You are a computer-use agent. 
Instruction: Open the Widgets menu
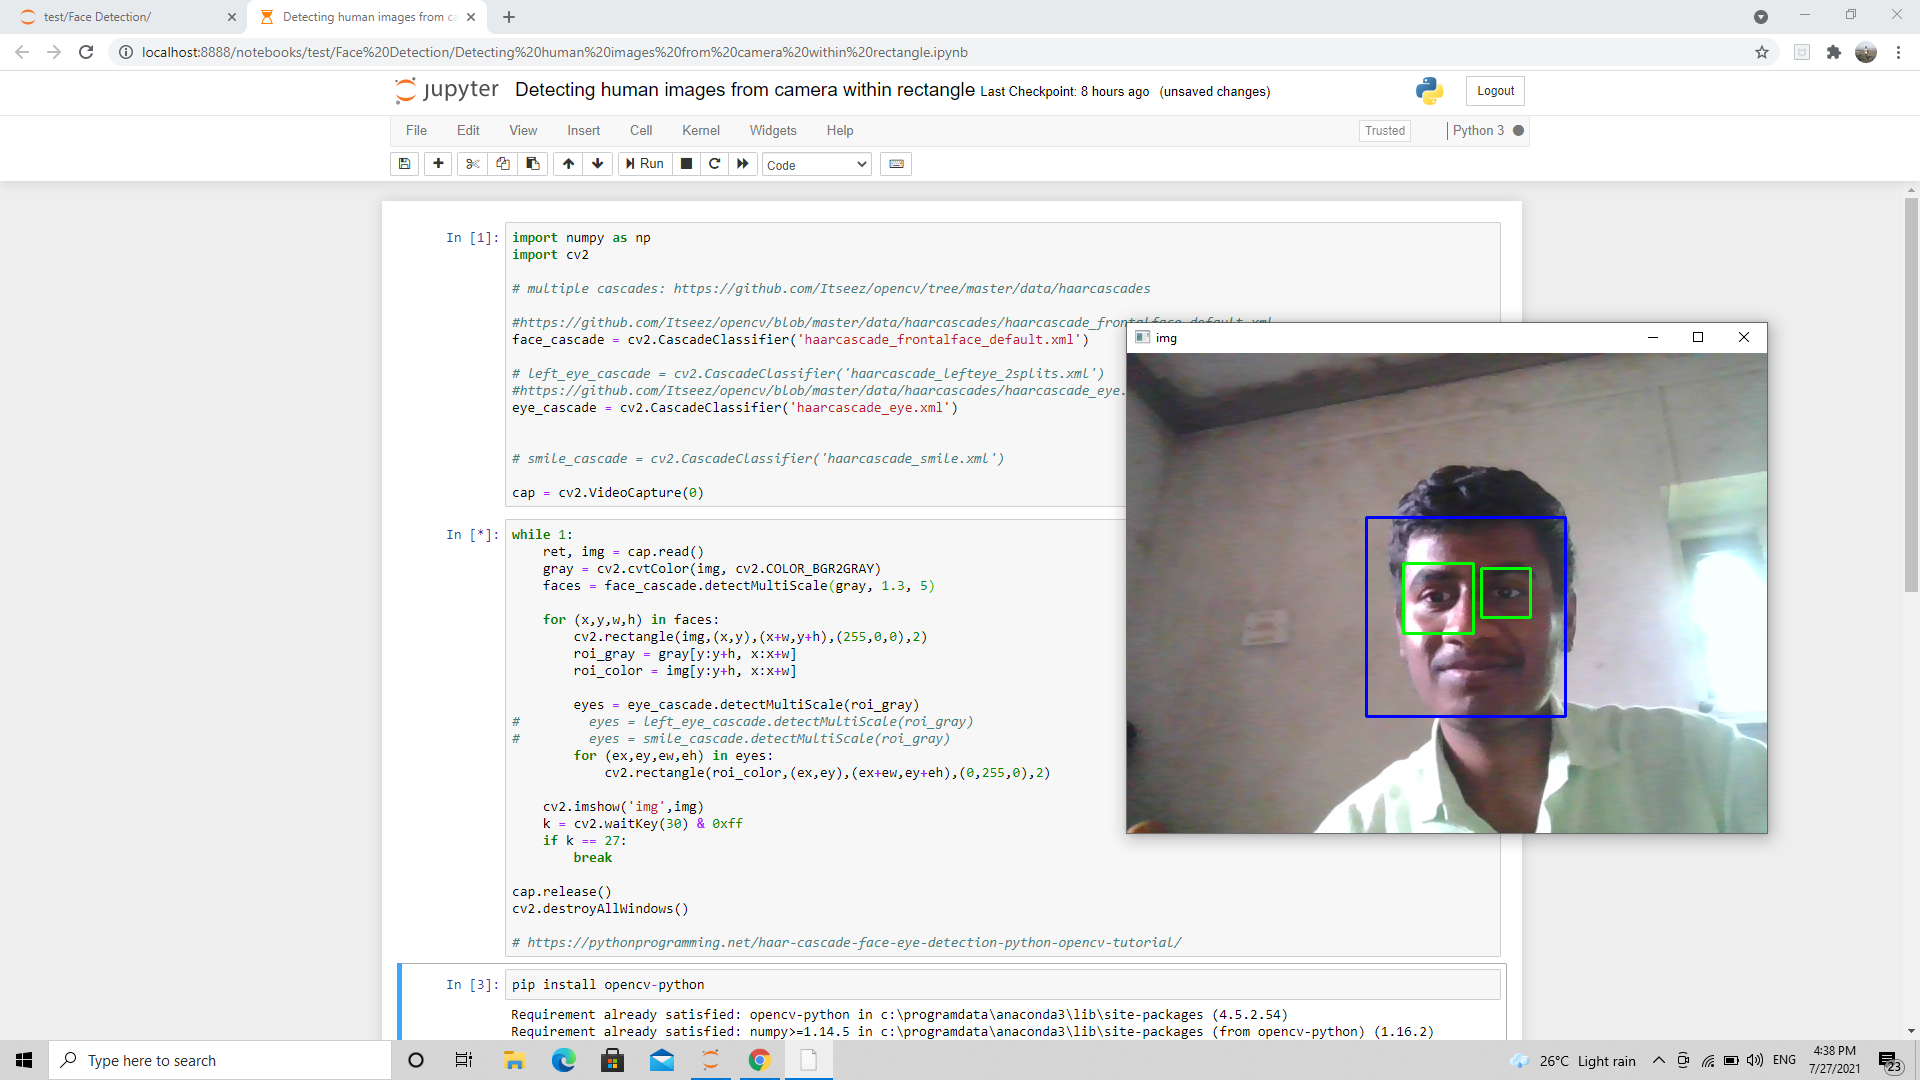(x=772, y=130)
